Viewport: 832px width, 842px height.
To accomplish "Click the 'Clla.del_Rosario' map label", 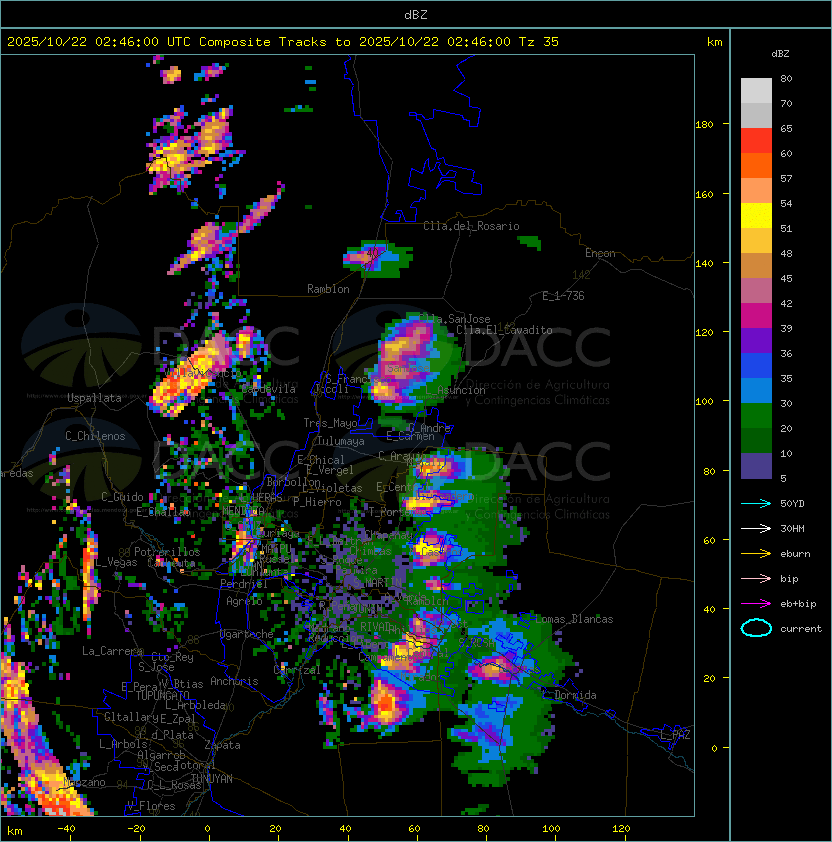I will pyautogui.click(x=471, y=226).
